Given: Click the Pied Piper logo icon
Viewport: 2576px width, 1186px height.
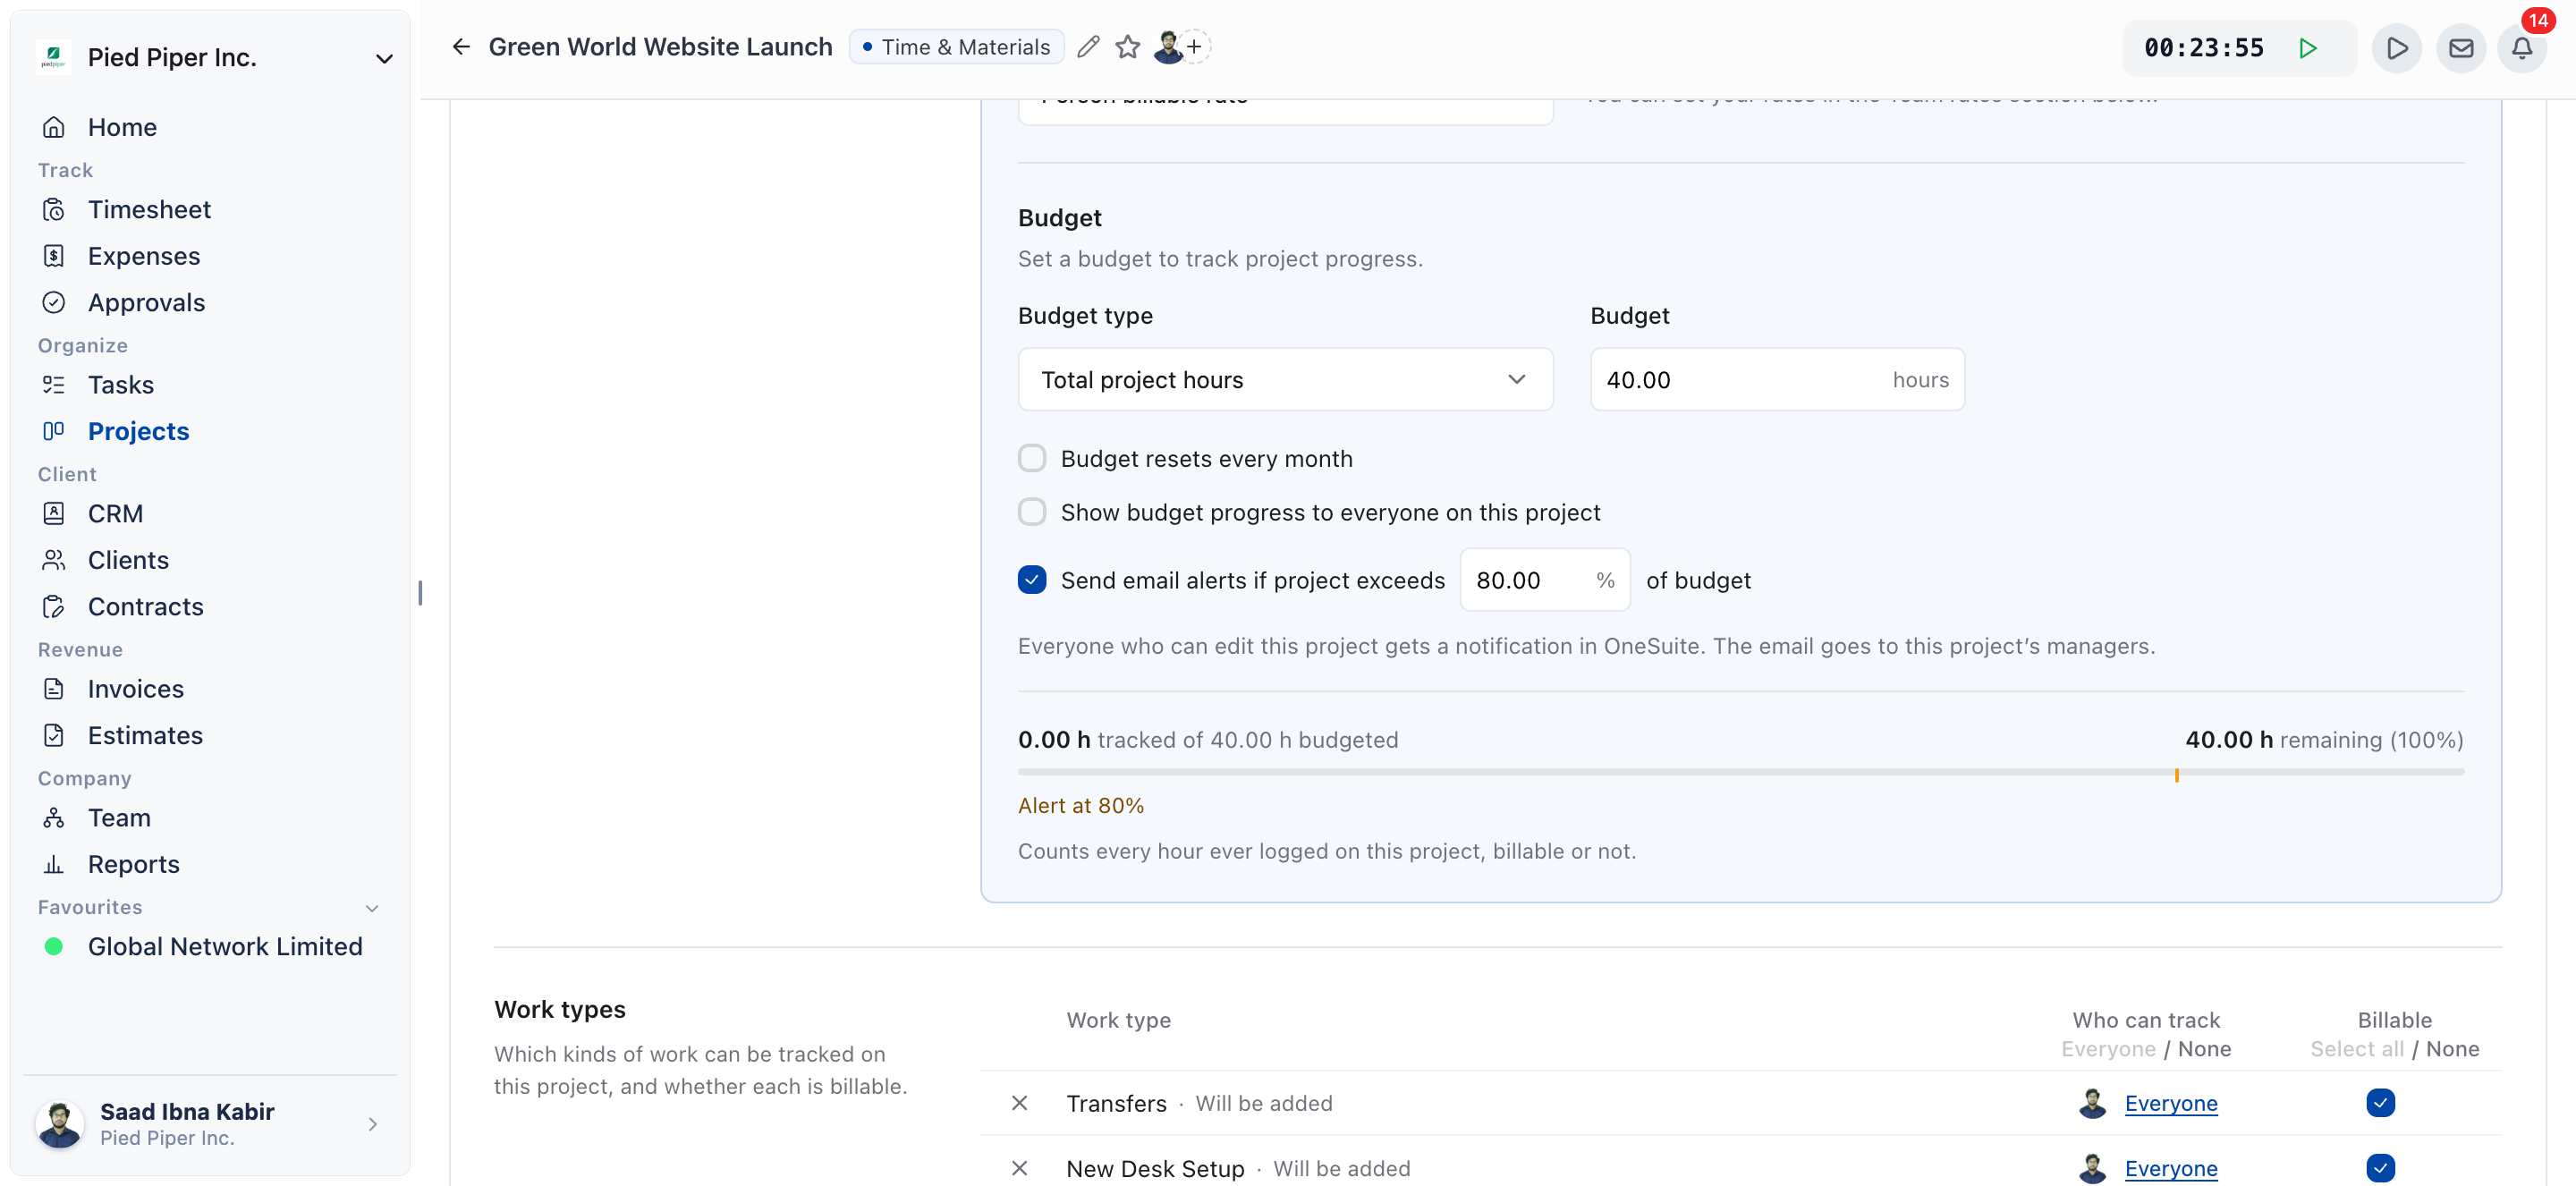Looking at the screenshot, I should (53, 57).
